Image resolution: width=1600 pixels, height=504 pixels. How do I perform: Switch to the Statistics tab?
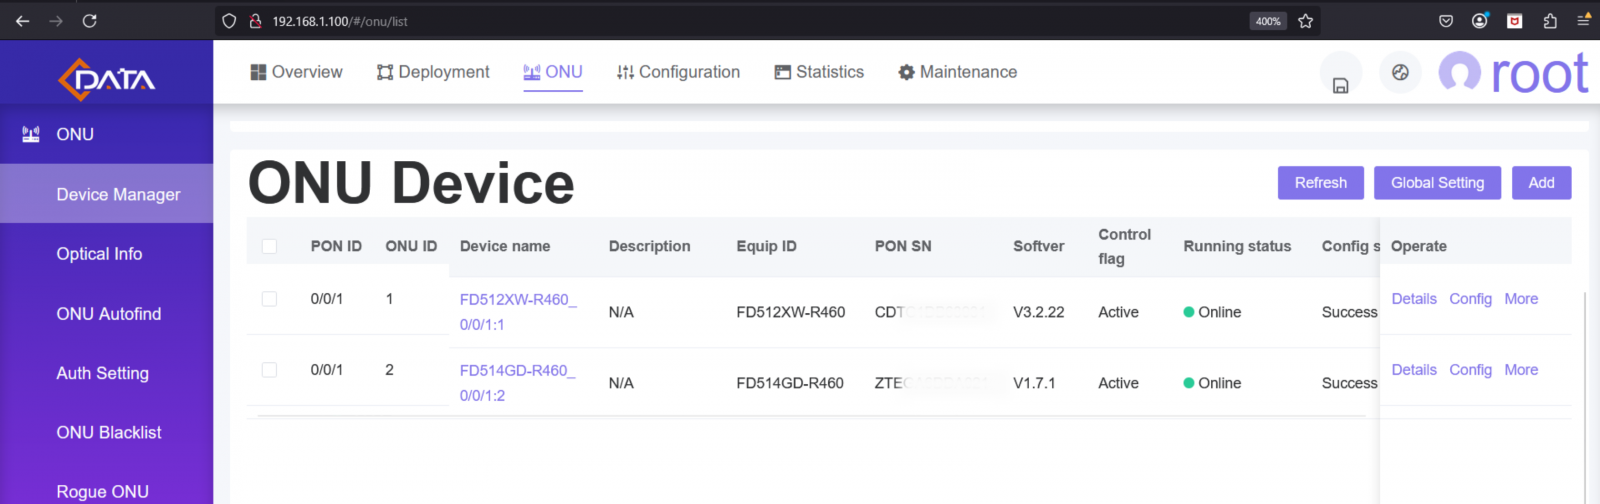click(x=819, y=72)
